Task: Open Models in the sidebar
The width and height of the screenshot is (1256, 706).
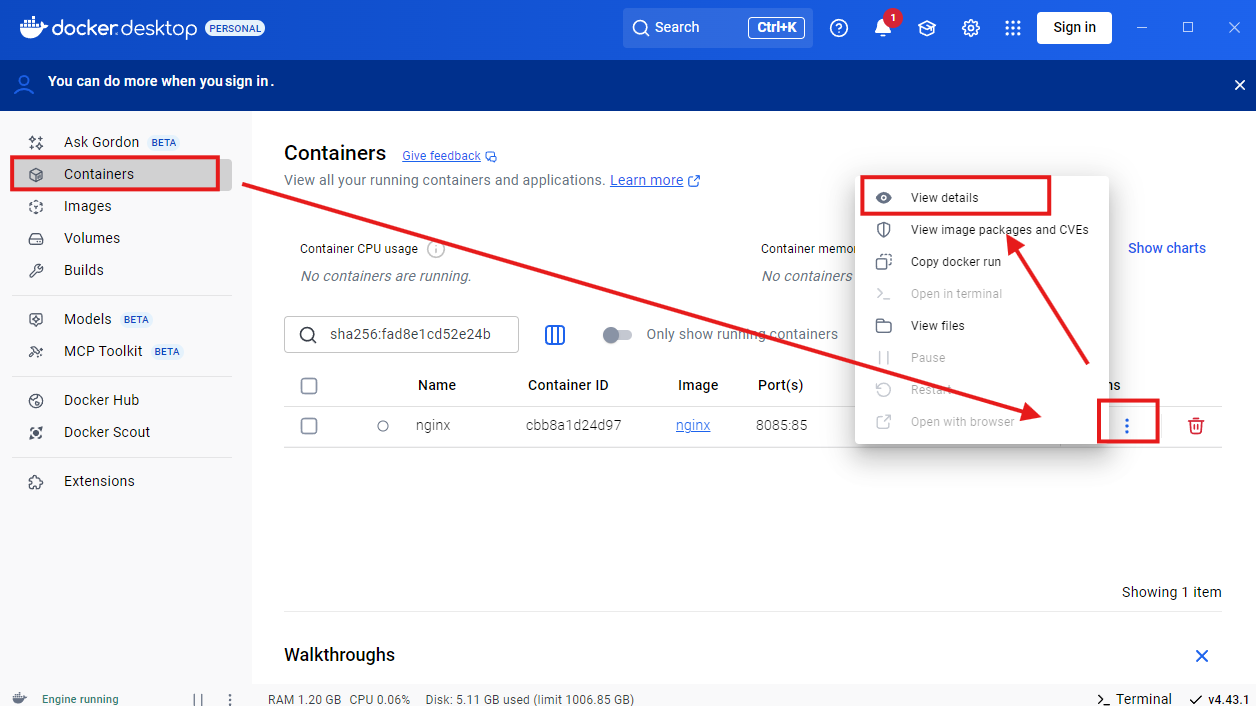Action: tap(121, 319)
